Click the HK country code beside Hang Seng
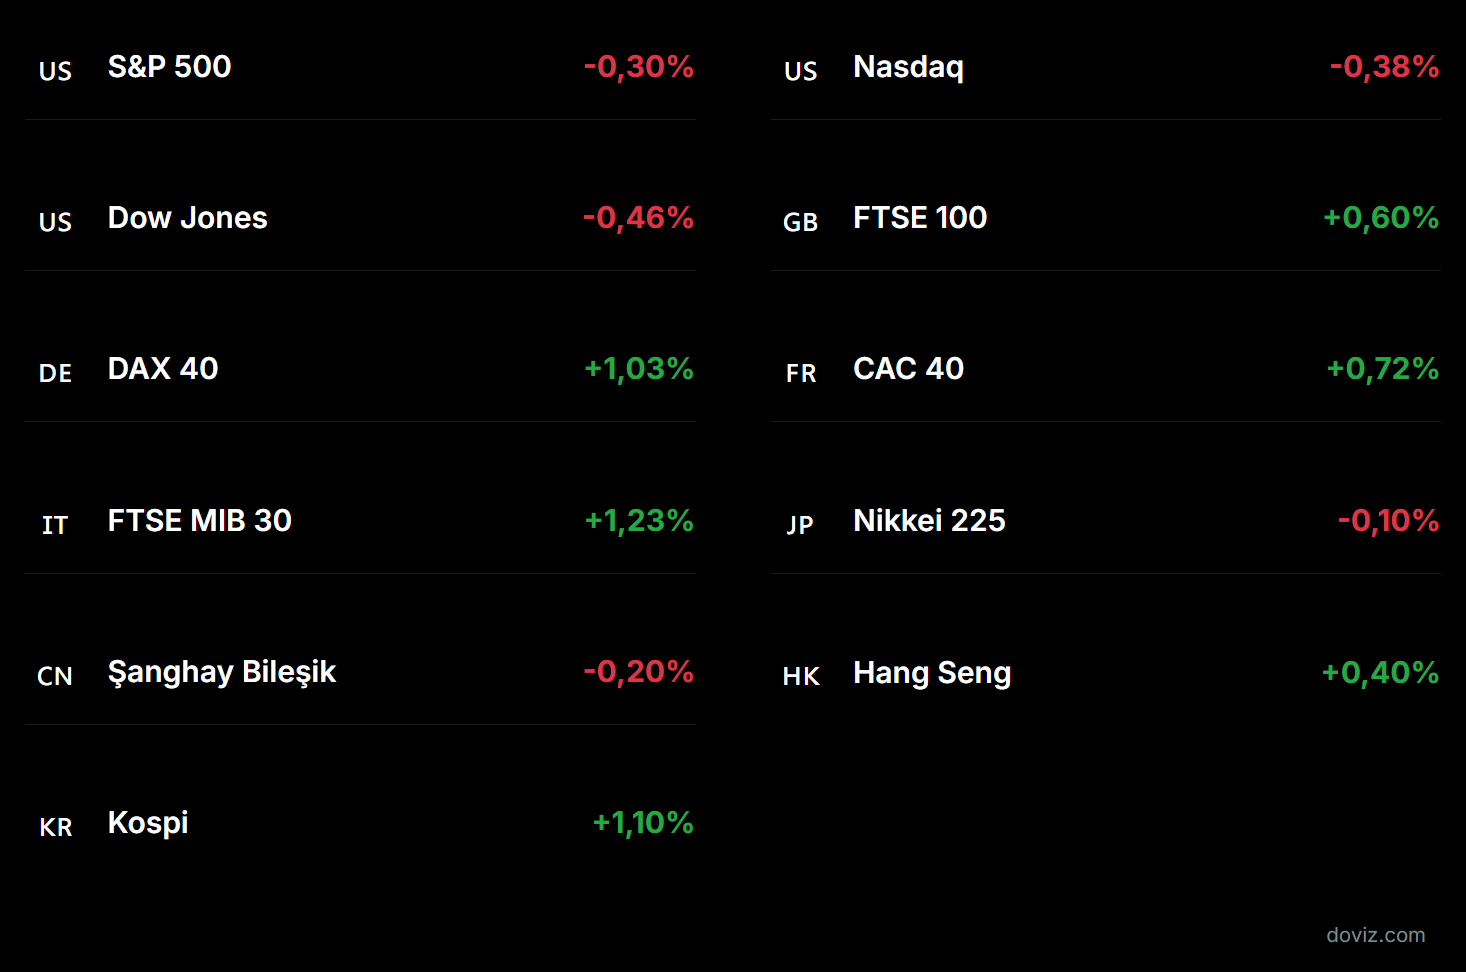The image size is (1466, 972). point(800,676)
